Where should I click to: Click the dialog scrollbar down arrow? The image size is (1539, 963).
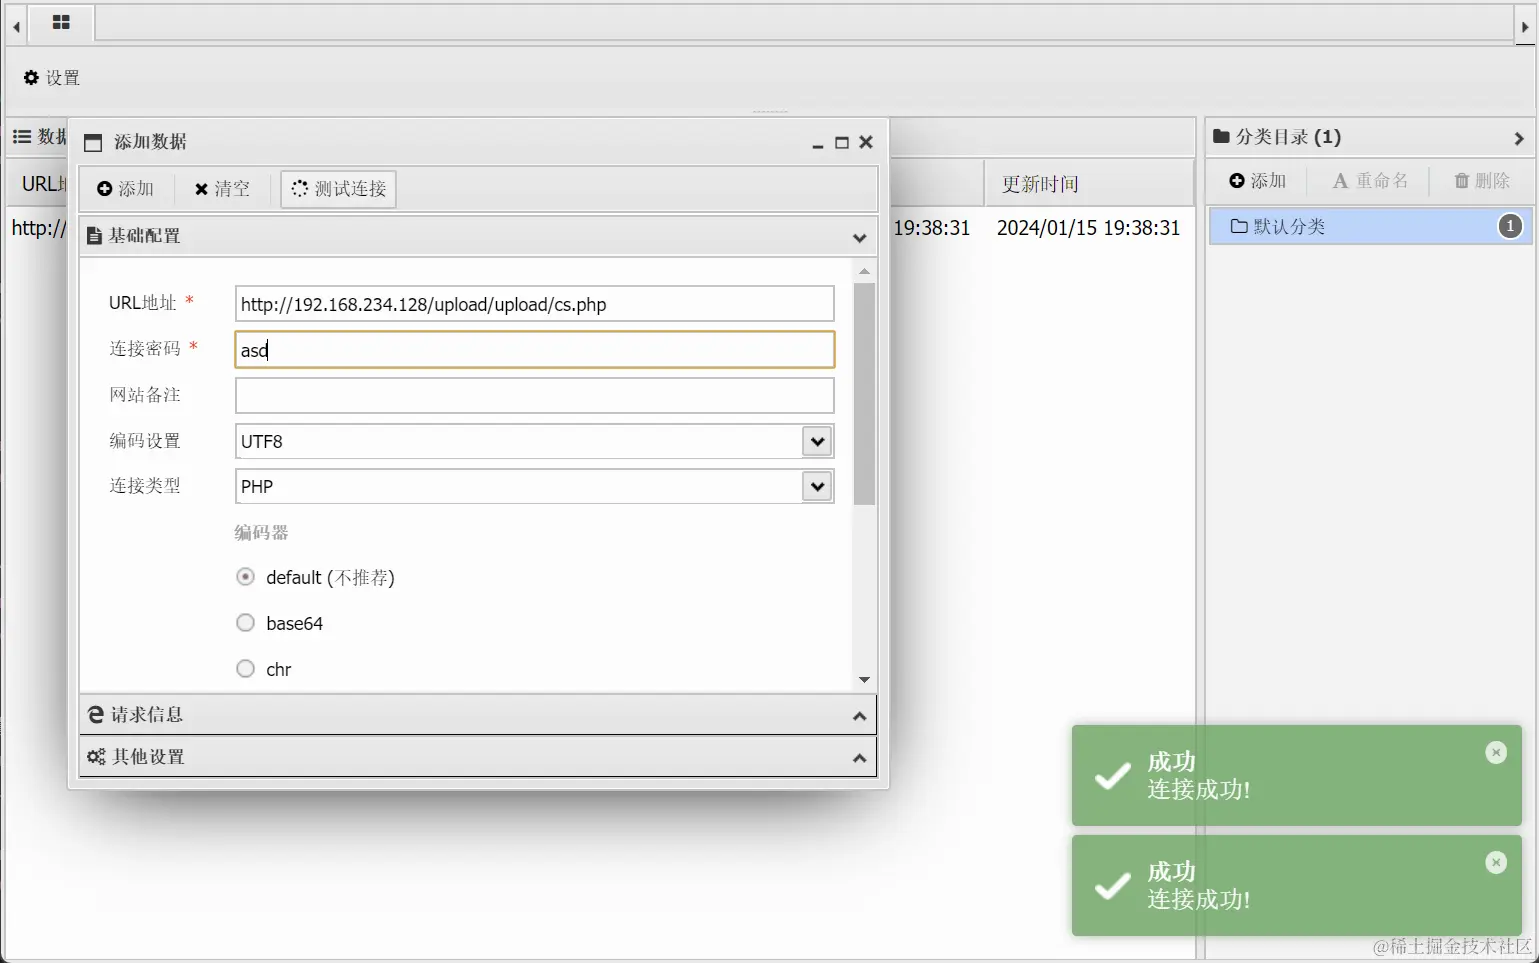click(x=864, y=680)
